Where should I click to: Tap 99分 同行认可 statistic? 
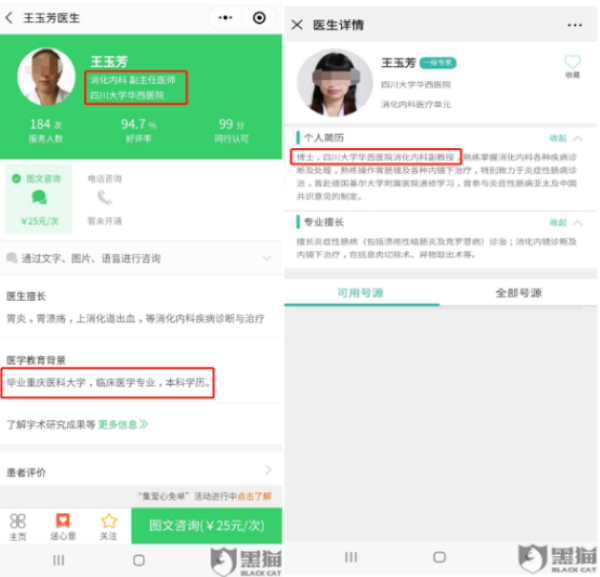click(x=231, y=130)
